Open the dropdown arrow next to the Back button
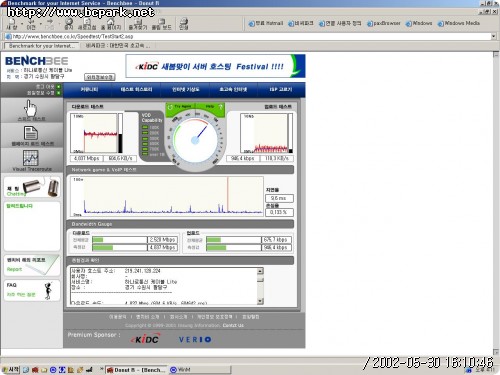This screenshot has width=500, height=375. pyautogui.click(x=41, y=24)
